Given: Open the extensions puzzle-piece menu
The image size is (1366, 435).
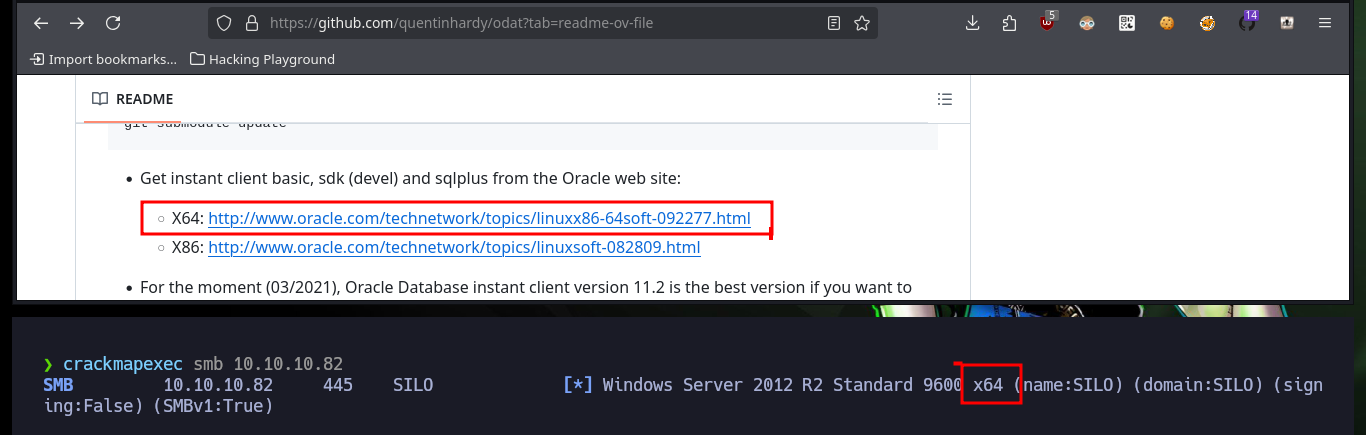Looking at the screenshot, I should (x=1009, y=22).
